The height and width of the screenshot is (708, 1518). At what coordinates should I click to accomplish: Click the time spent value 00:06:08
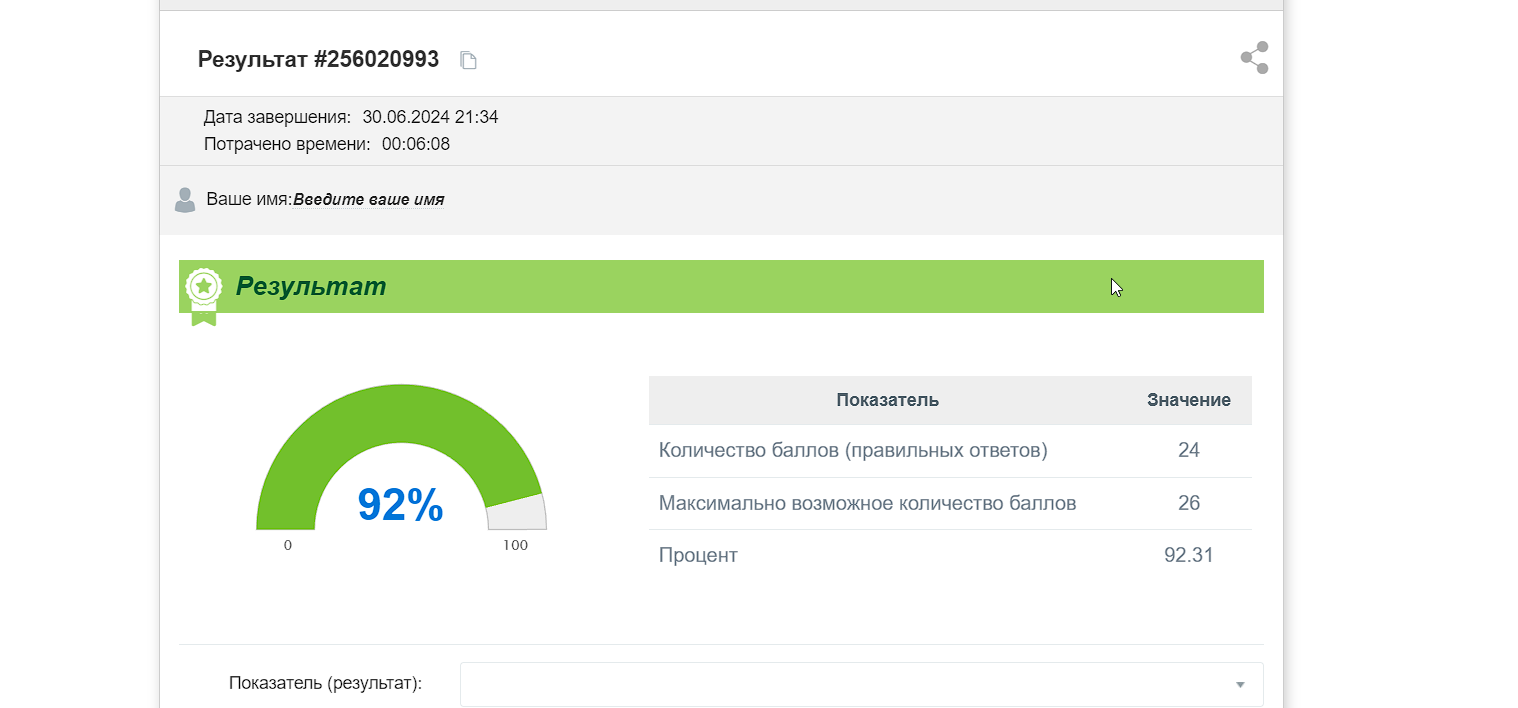(x=416, y=144)
